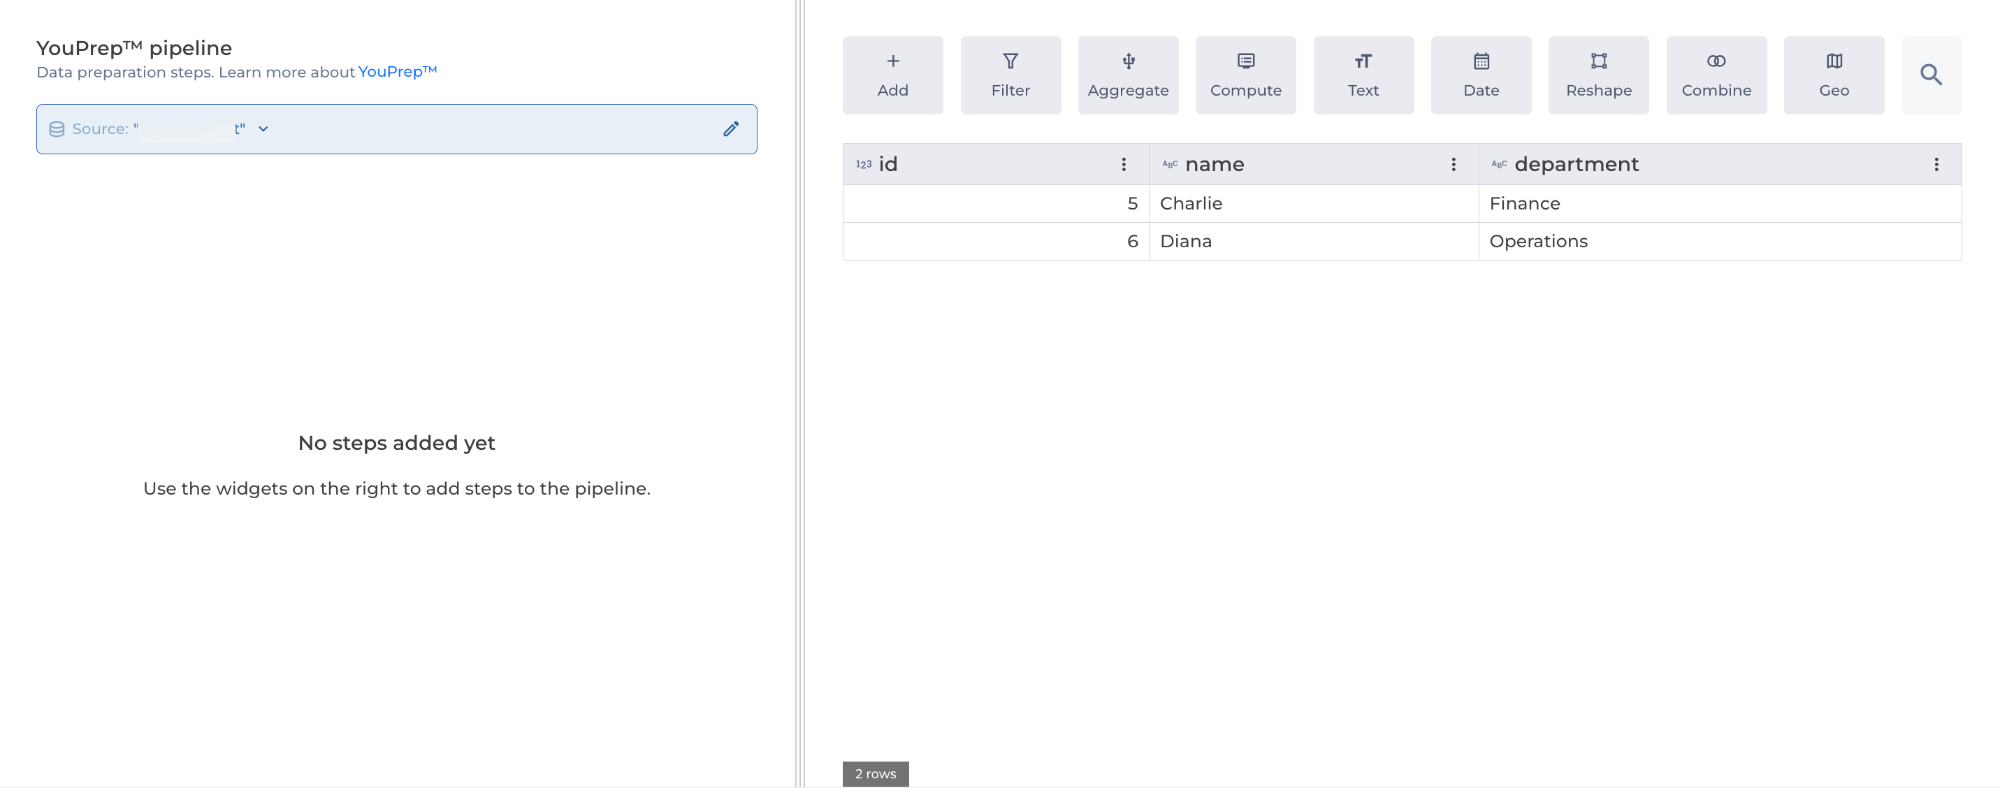This screenshot has height=788, width=2000.
Task: Open the Aggregate widget
Action: click(1128, 75)
